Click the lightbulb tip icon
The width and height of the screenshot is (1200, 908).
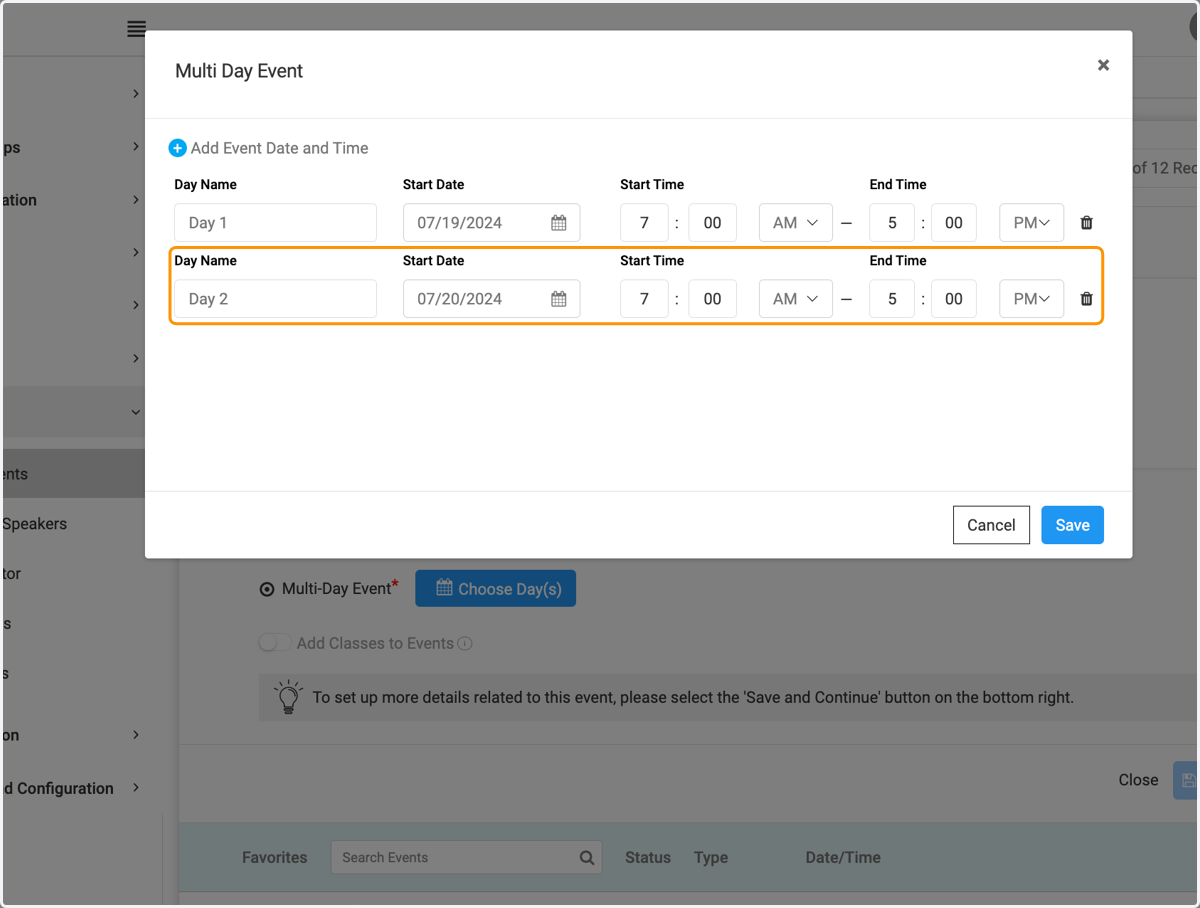tap(288, 697)
